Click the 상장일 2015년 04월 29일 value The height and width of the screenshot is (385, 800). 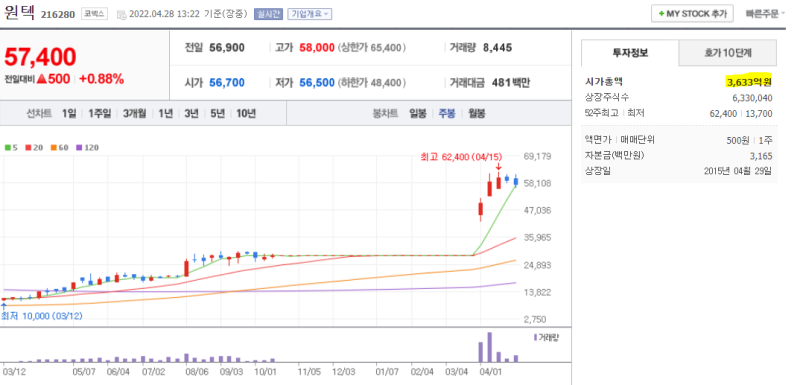[x=738, y=171]
